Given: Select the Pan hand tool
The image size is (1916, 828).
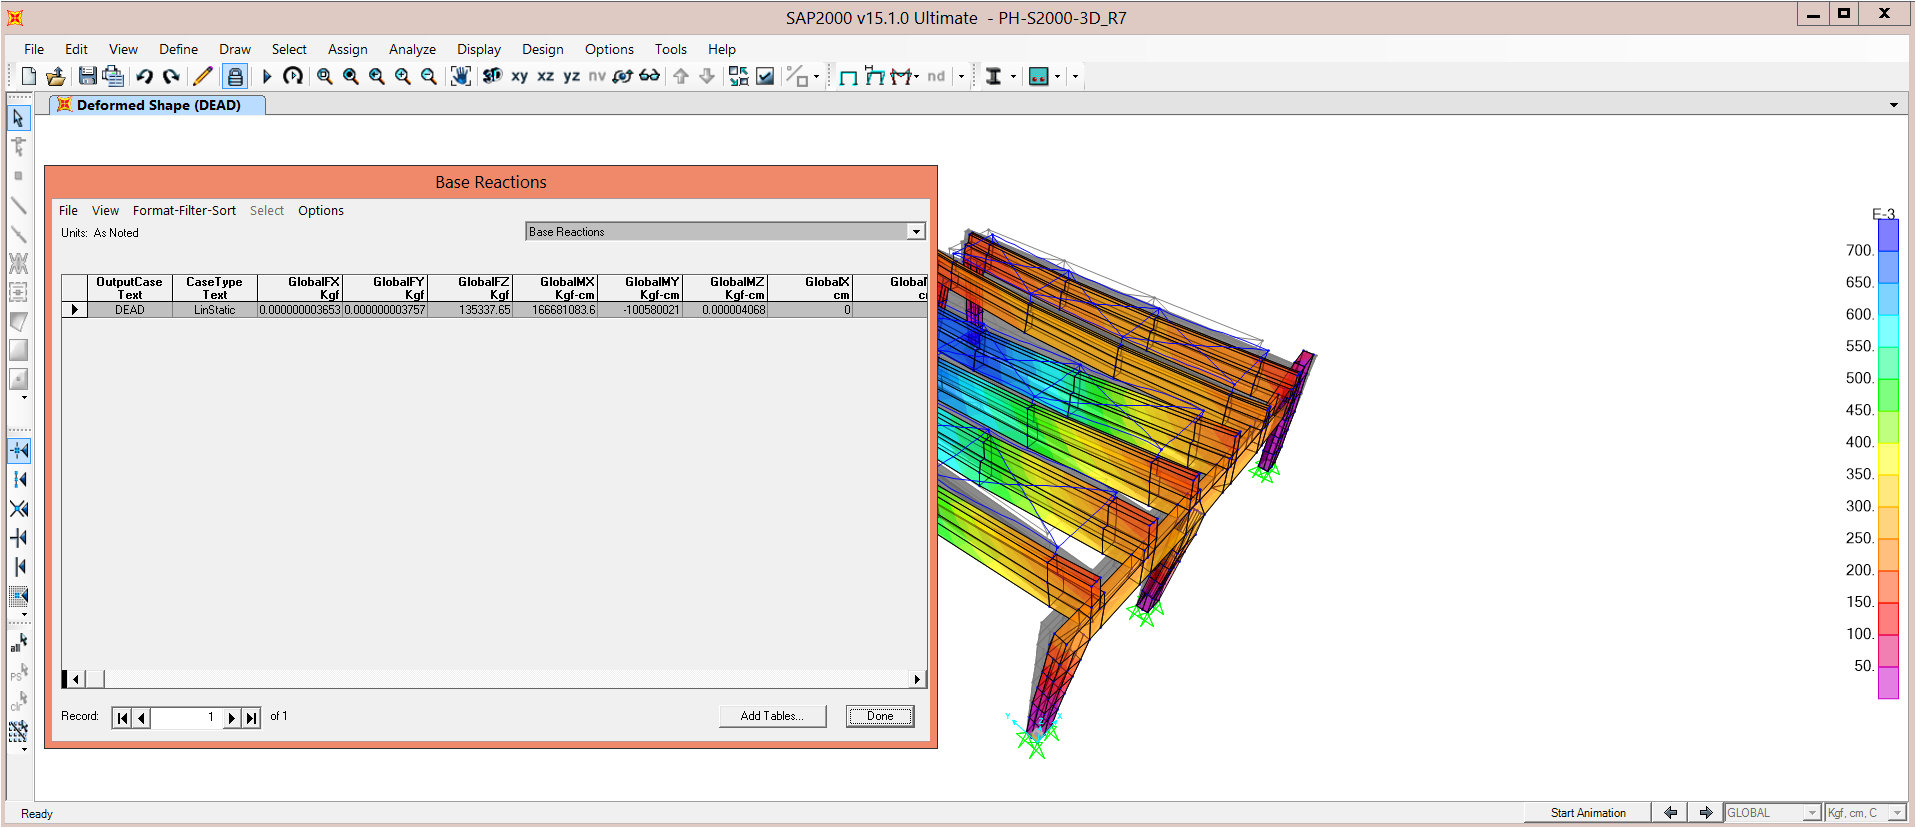Looking at the screenshot, I should click(460, 76).
